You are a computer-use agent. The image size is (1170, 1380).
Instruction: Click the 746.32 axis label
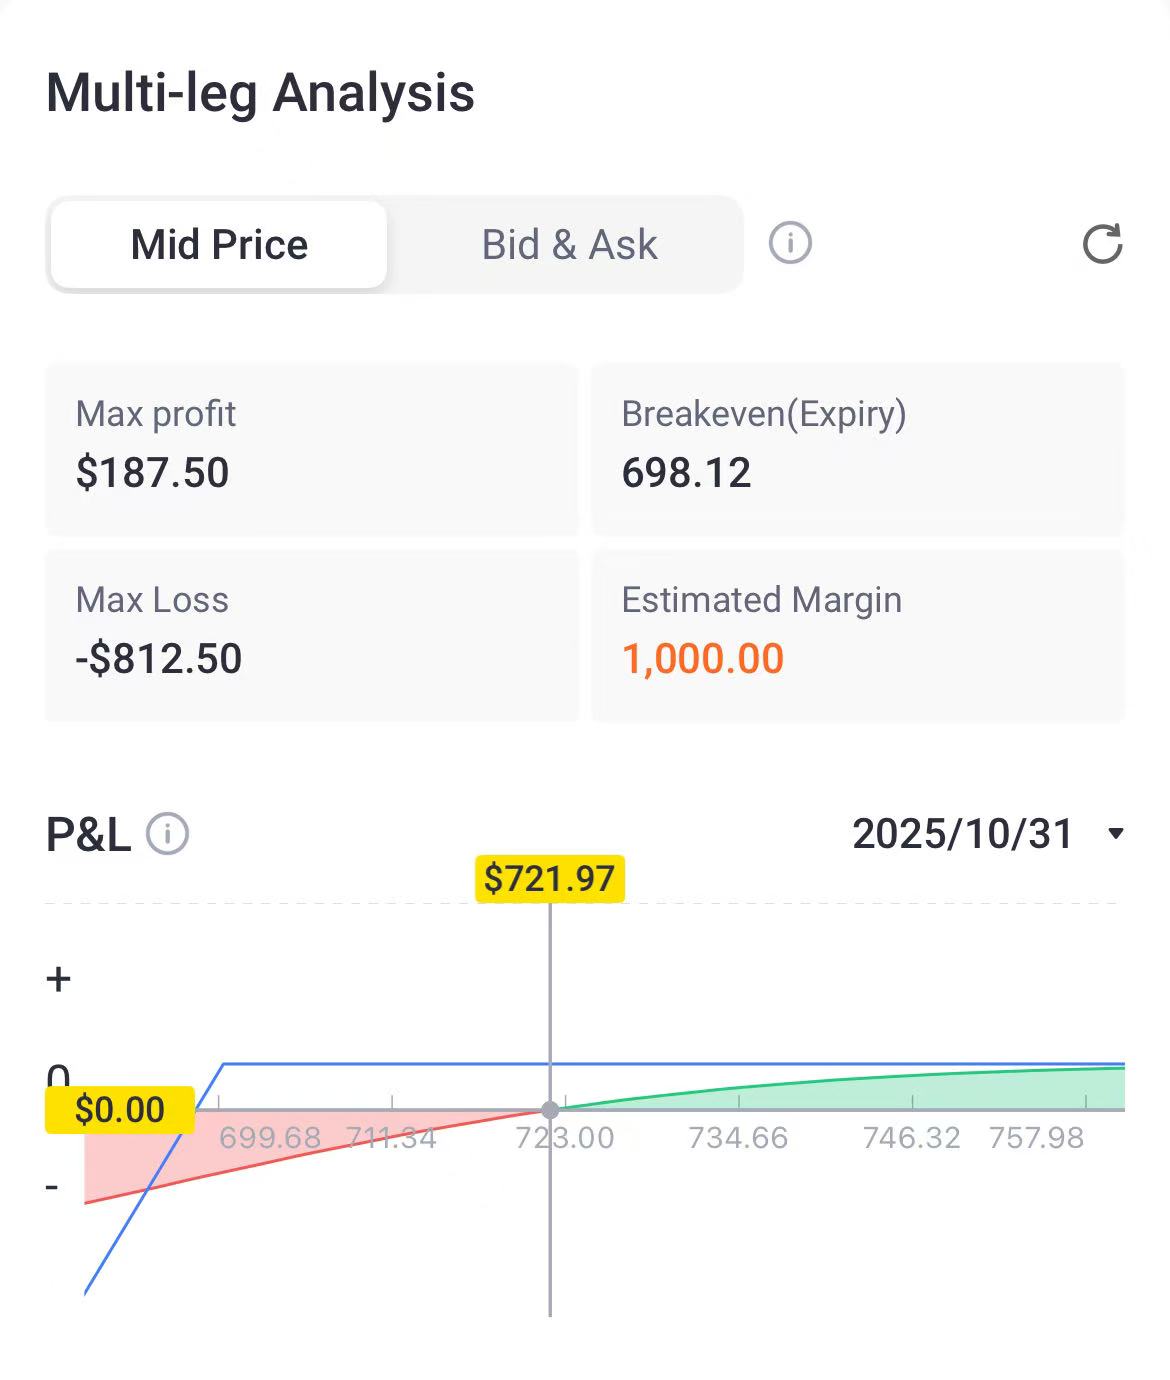pyautogui.click(x=911, y=1138)
